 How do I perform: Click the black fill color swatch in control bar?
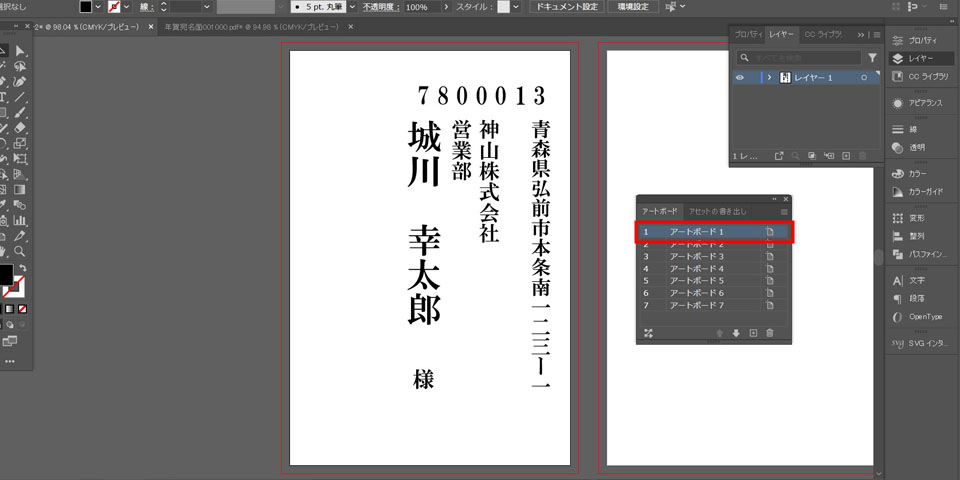pyautogui.click(x=86, y=7)
